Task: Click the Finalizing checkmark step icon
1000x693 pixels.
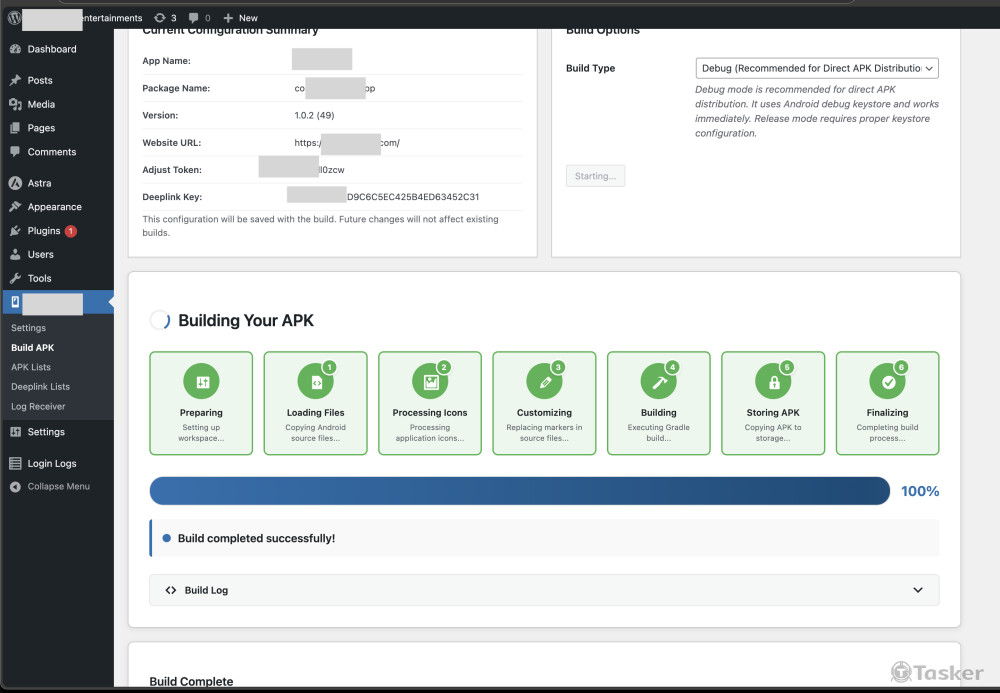Action: point(887,381)
